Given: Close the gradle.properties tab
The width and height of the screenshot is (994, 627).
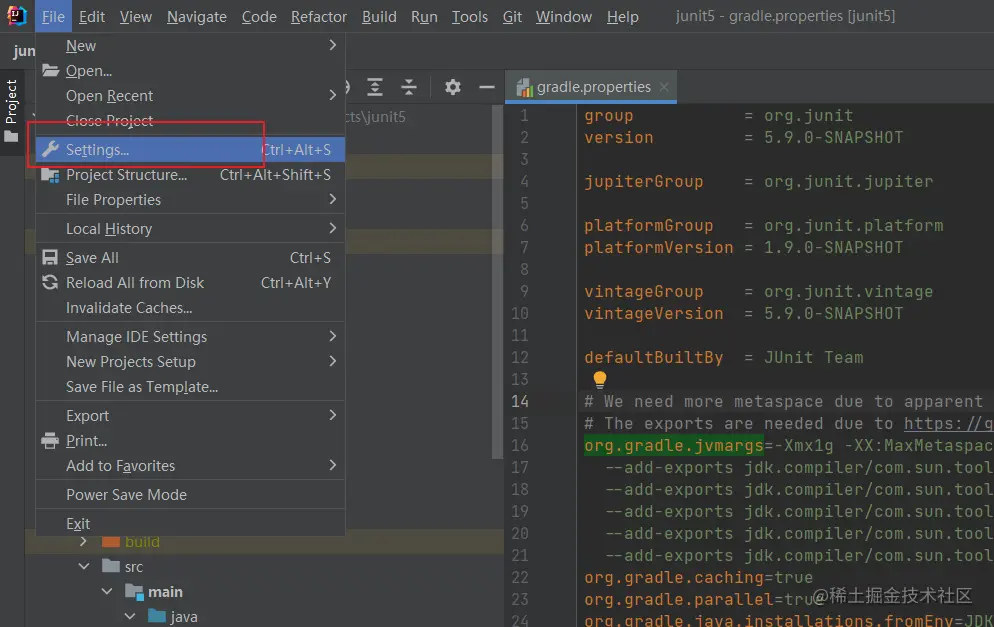Looking at the screenshot, I should (664, 87).
